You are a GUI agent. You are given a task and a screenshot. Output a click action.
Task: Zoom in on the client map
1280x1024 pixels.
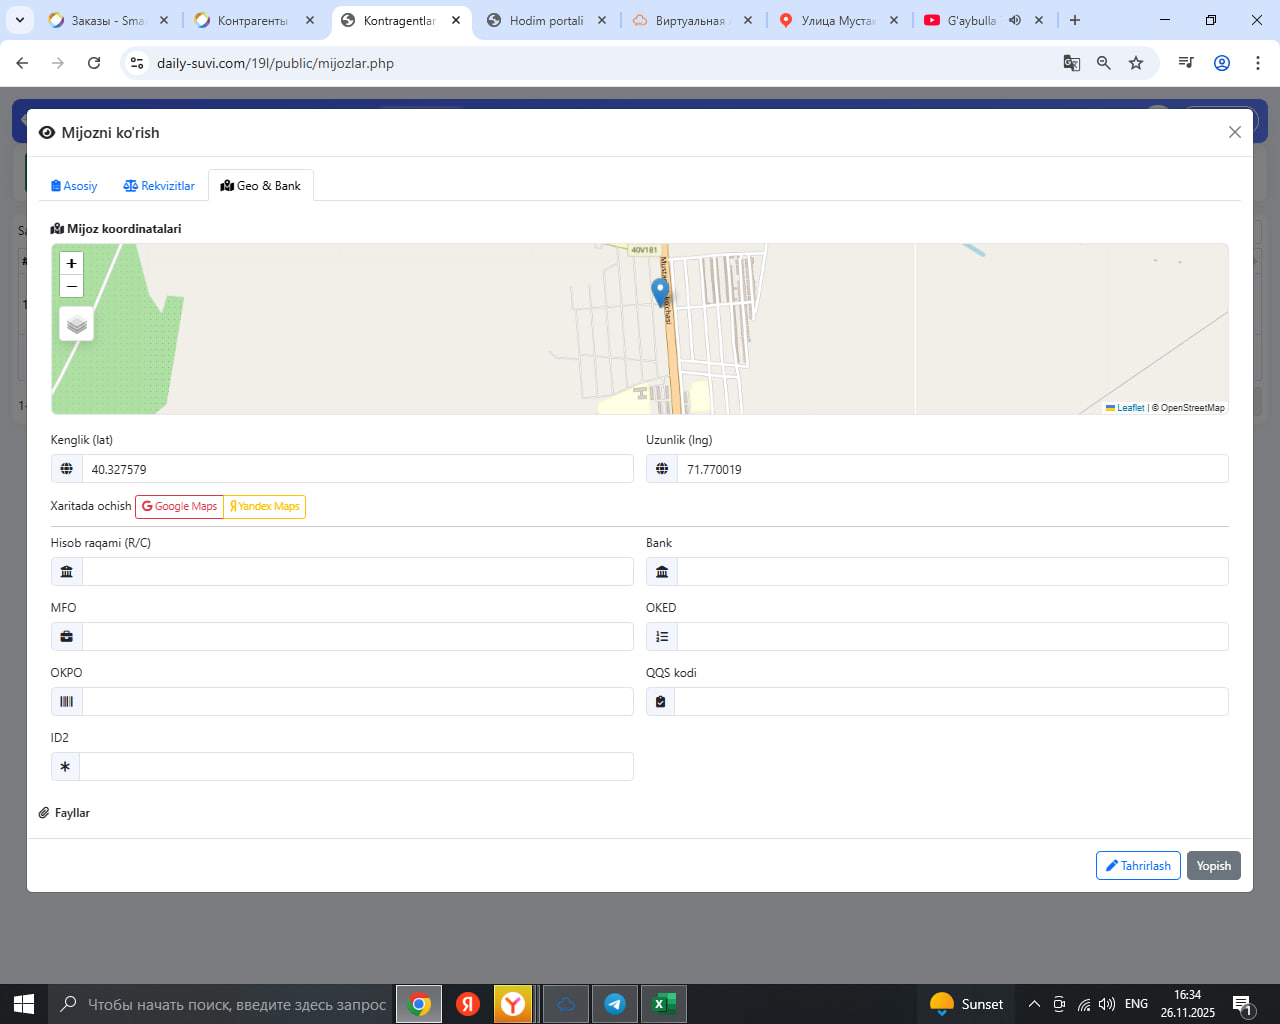pos(71,263)
